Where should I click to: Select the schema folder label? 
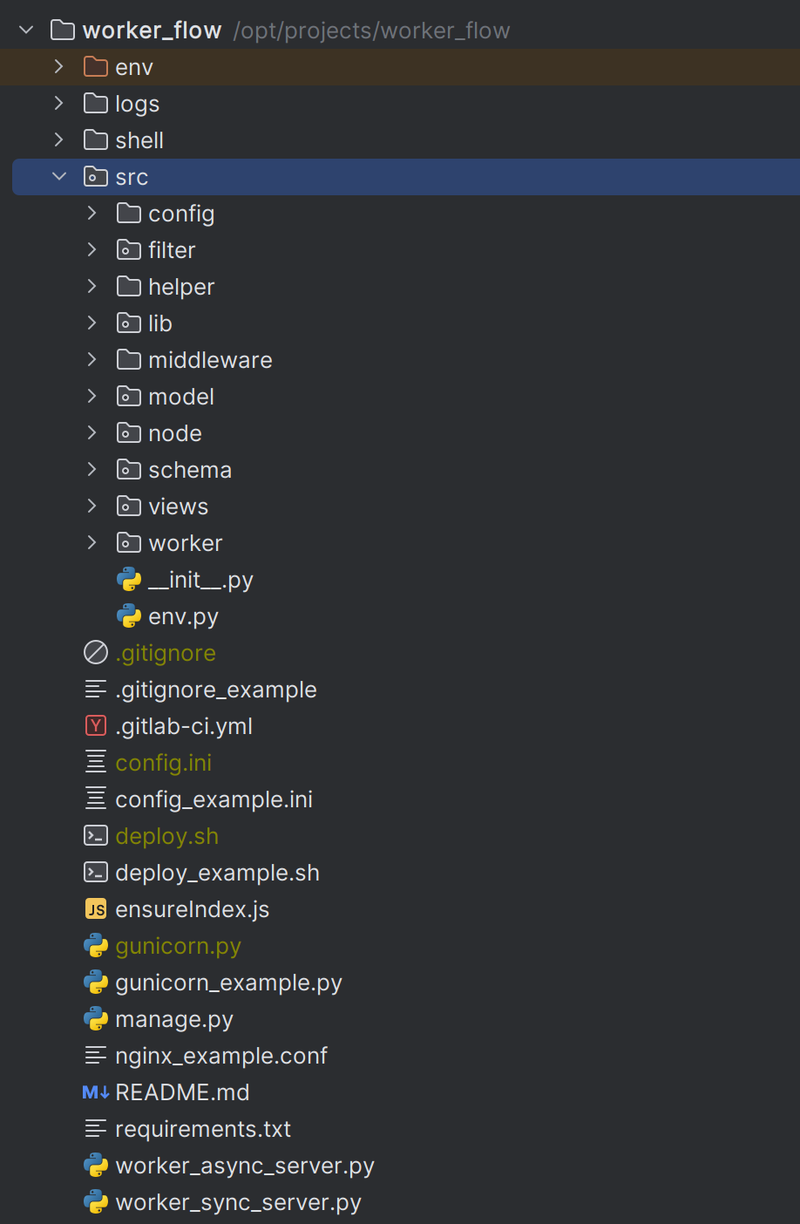tap(190, 469)
